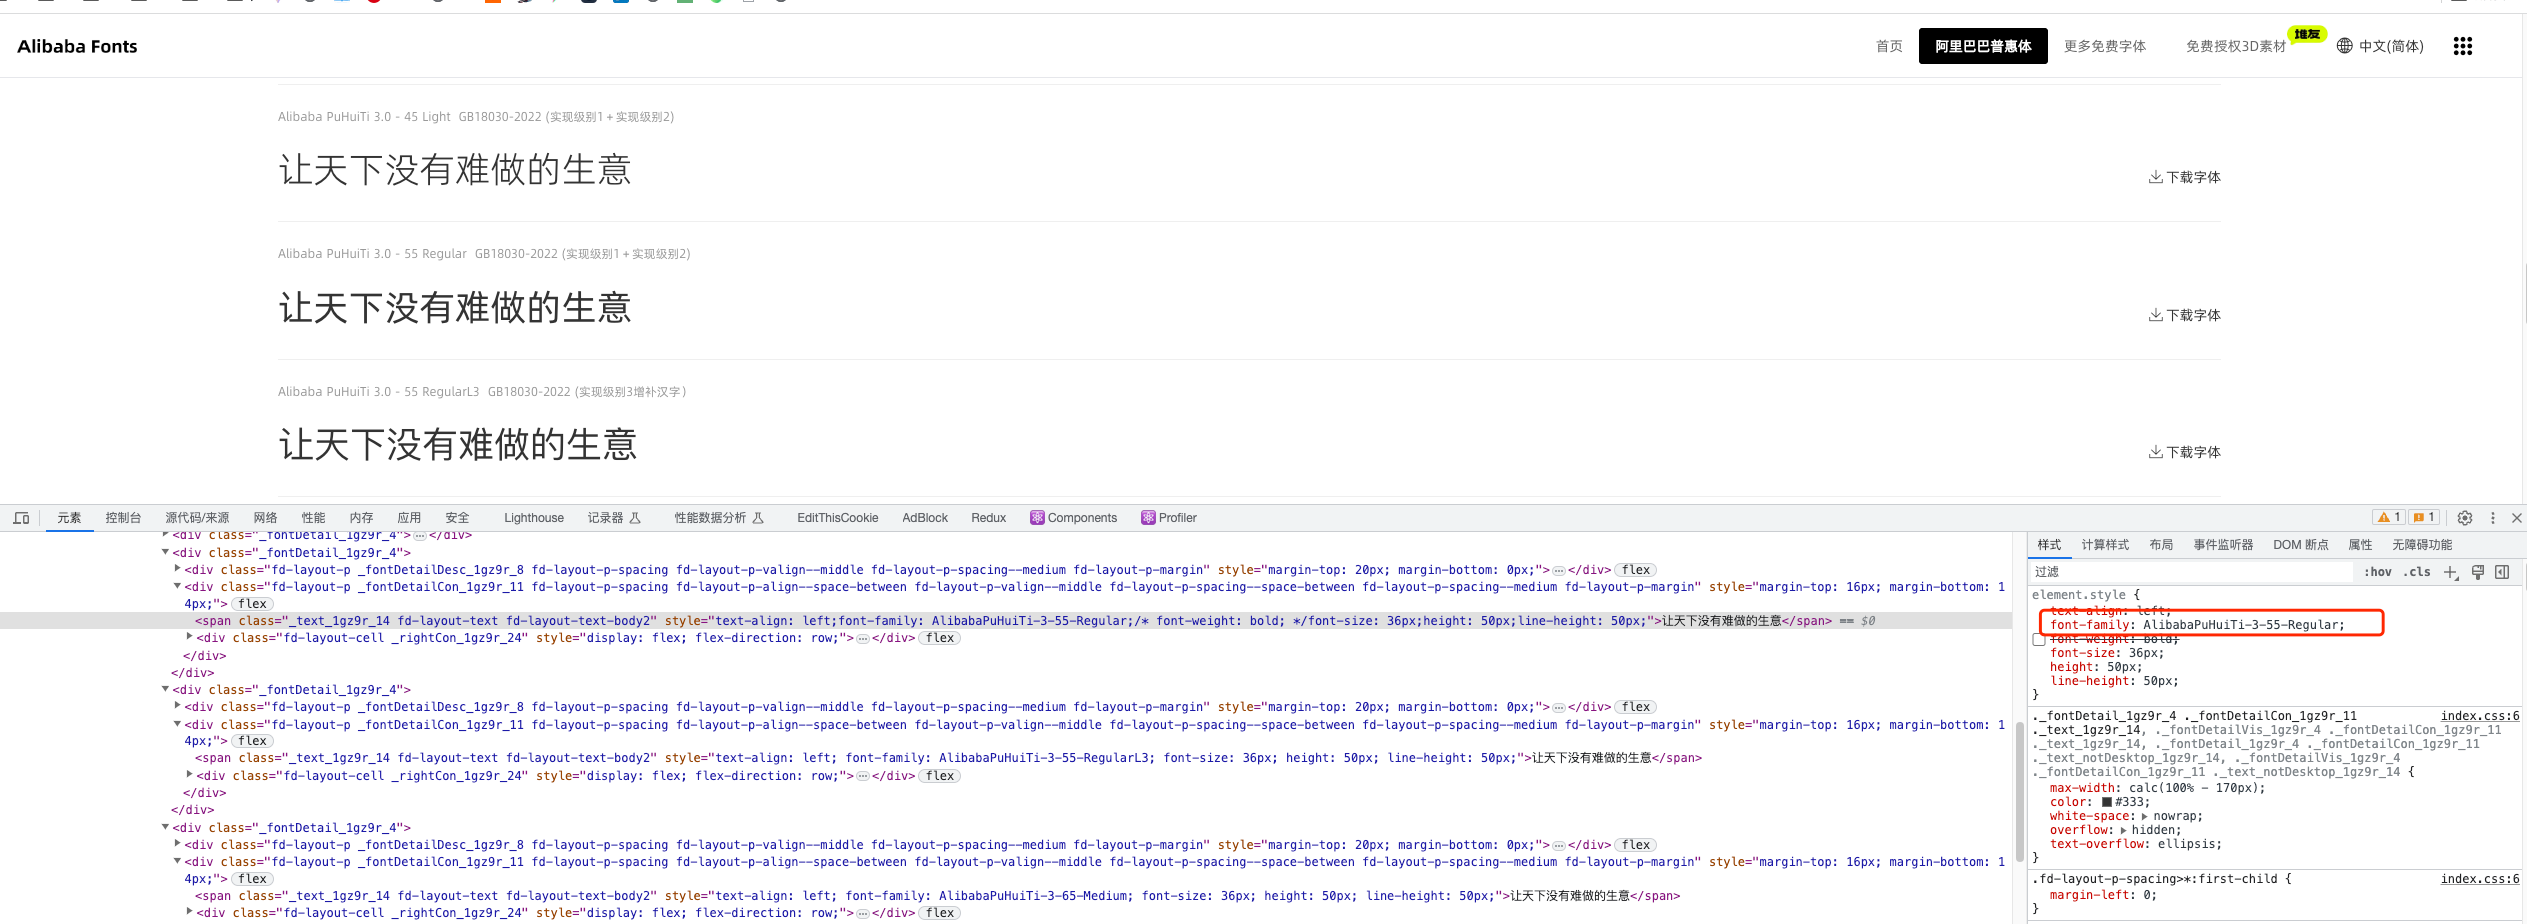Click the new style rule plus icon
This screenshot has width=2527, height=924.
2450,572
